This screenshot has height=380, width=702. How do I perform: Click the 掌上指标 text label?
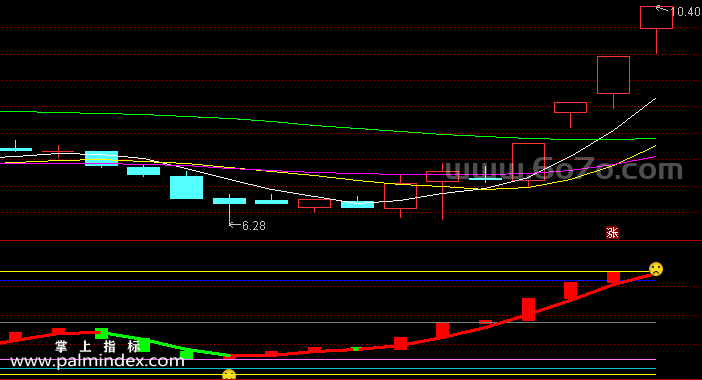tap(98, 346)
